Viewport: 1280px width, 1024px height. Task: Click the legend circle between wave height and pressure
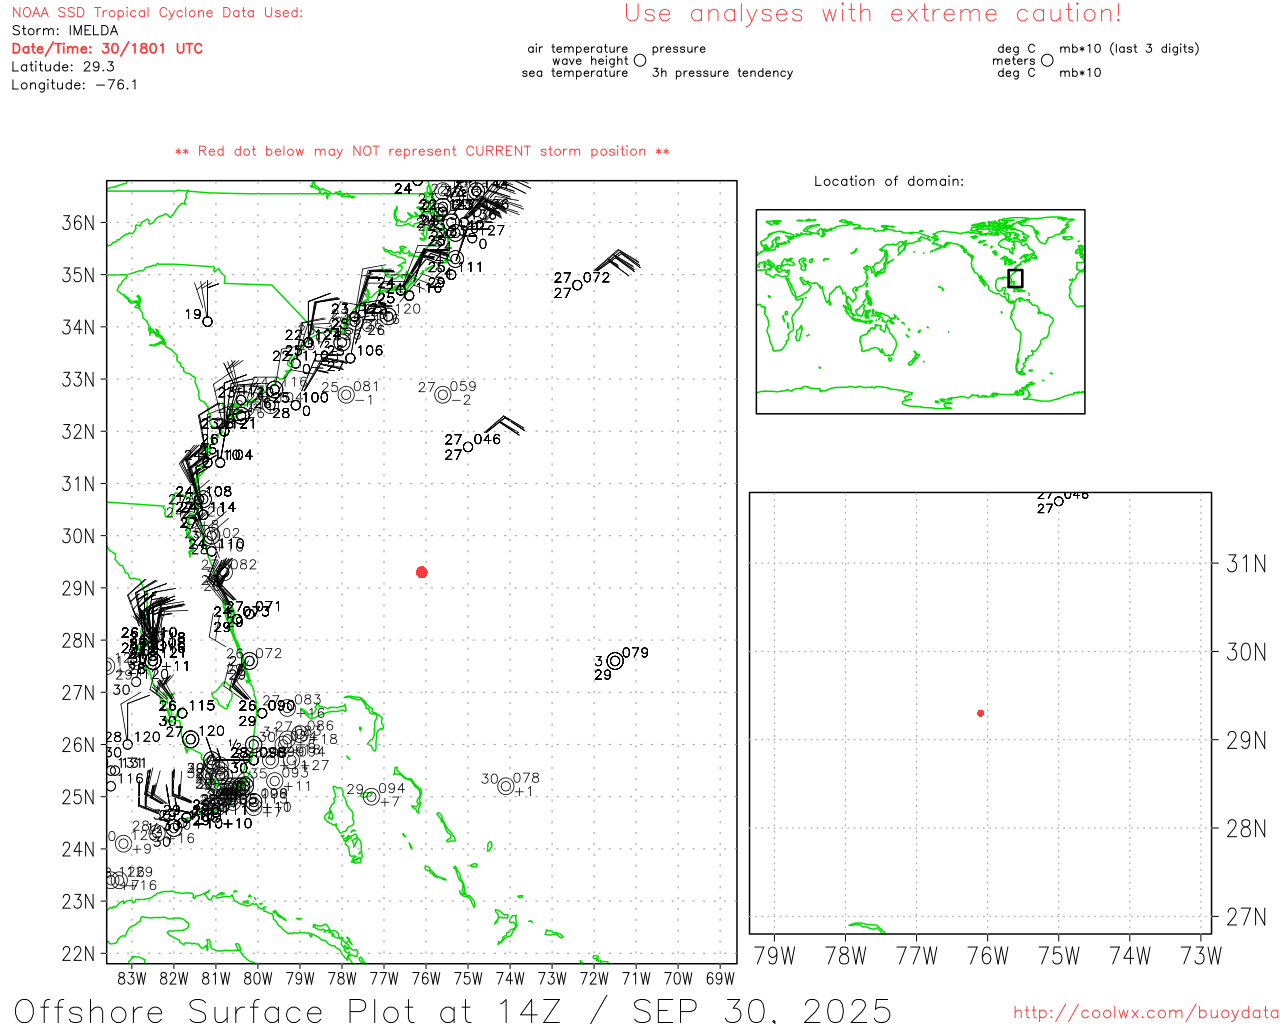640,61
